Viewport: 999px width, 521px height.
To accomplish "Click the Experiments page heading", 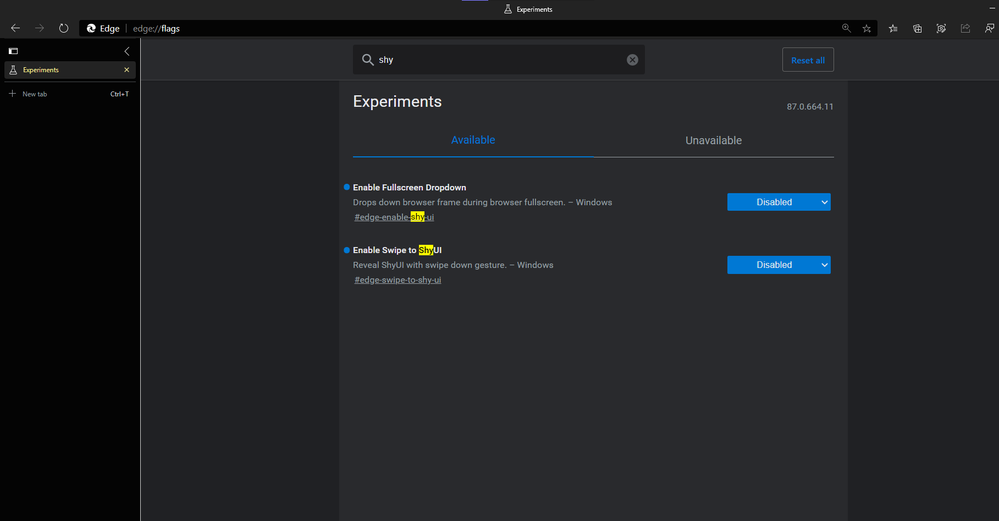I will pos(397,101).
